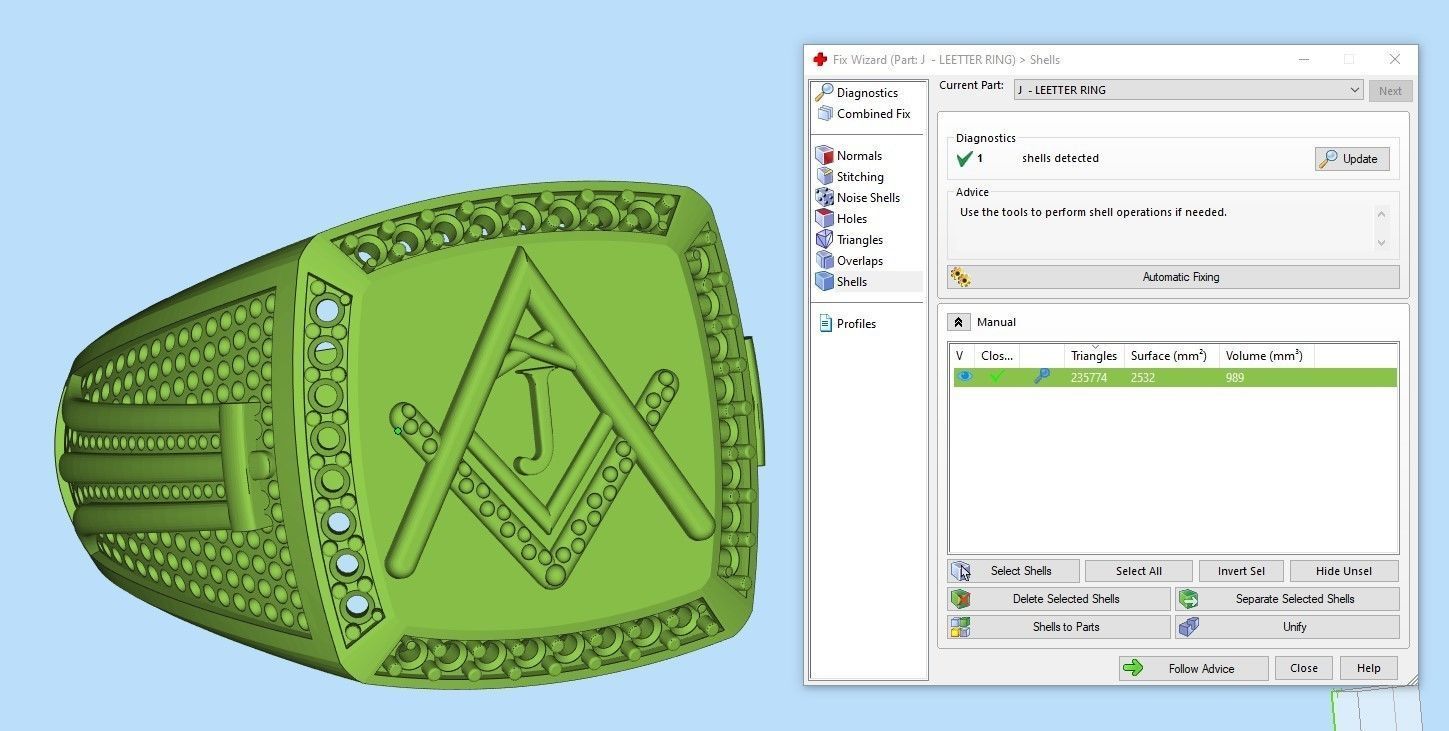The image size is (1449, 731).
Task: Click the green closed checkmark in shell row
Action: point(996,377)
